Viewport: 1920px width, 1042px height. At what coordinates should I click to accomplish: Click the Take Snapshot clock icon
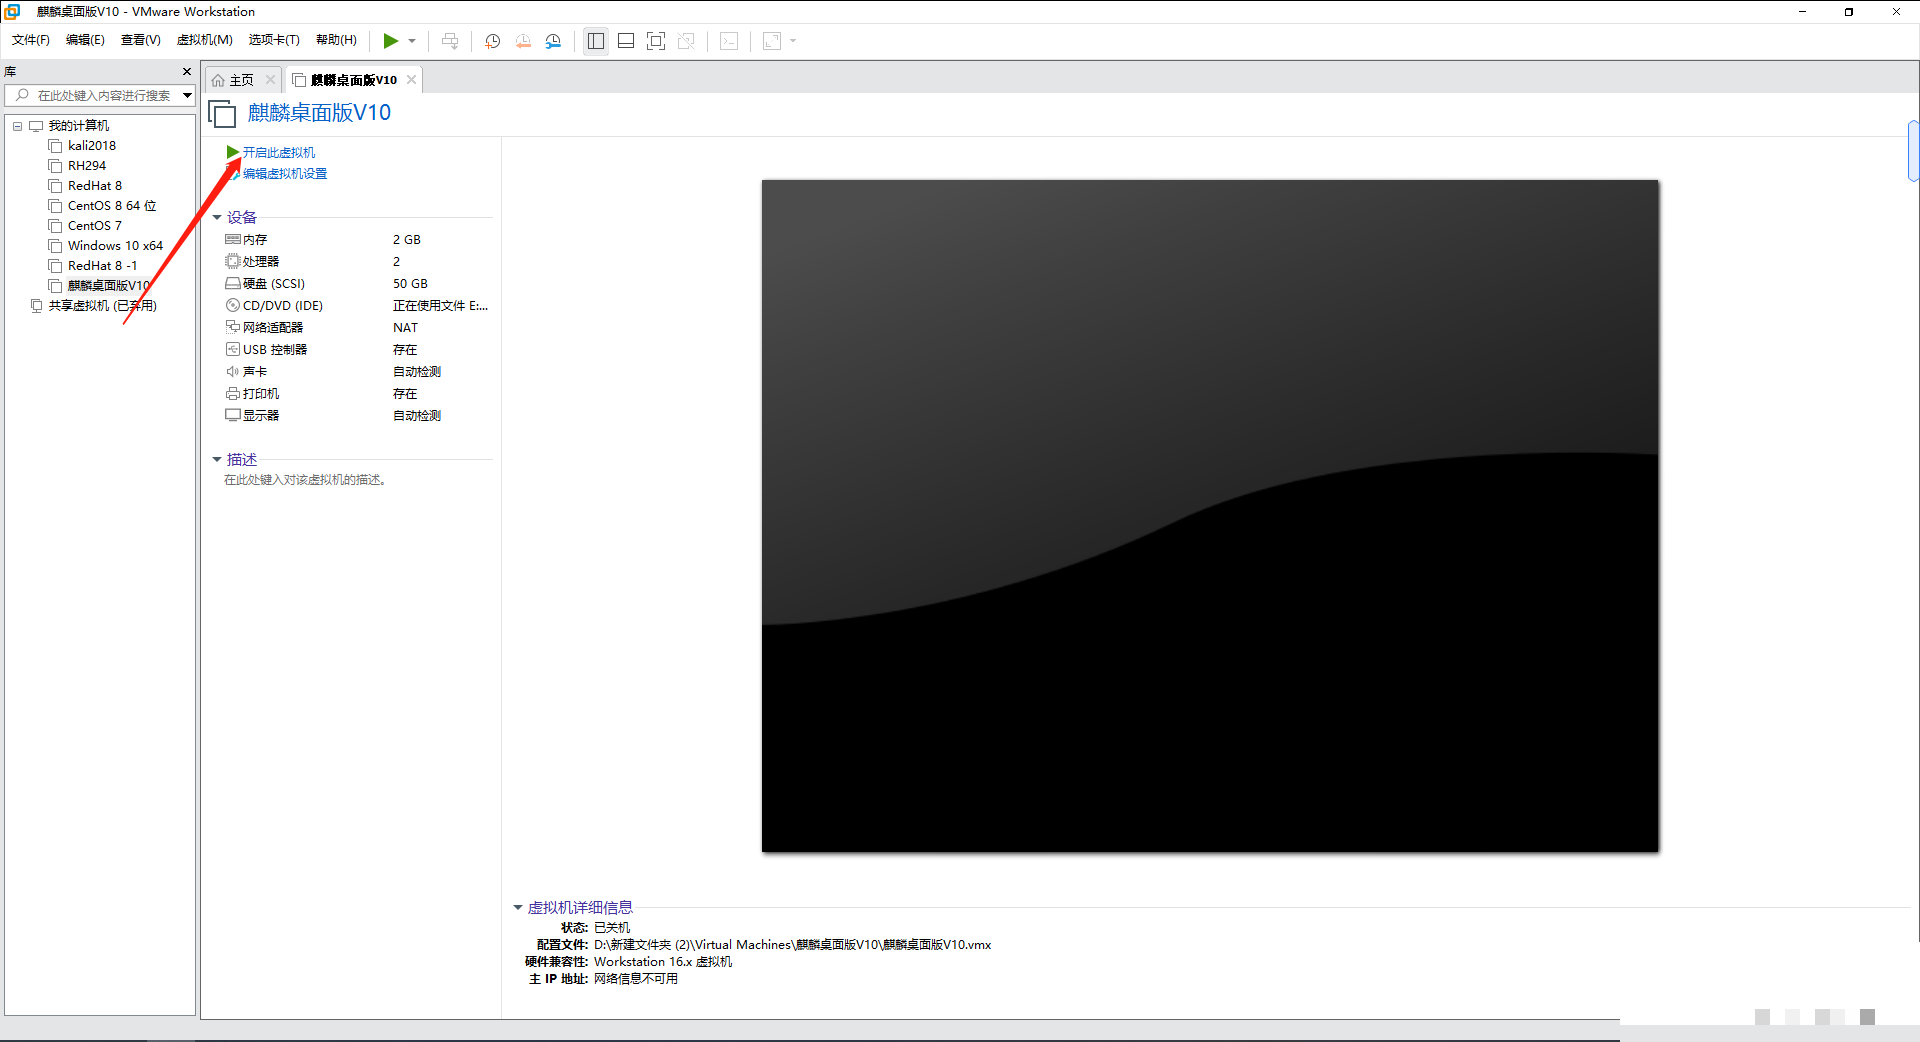[492, 41]
